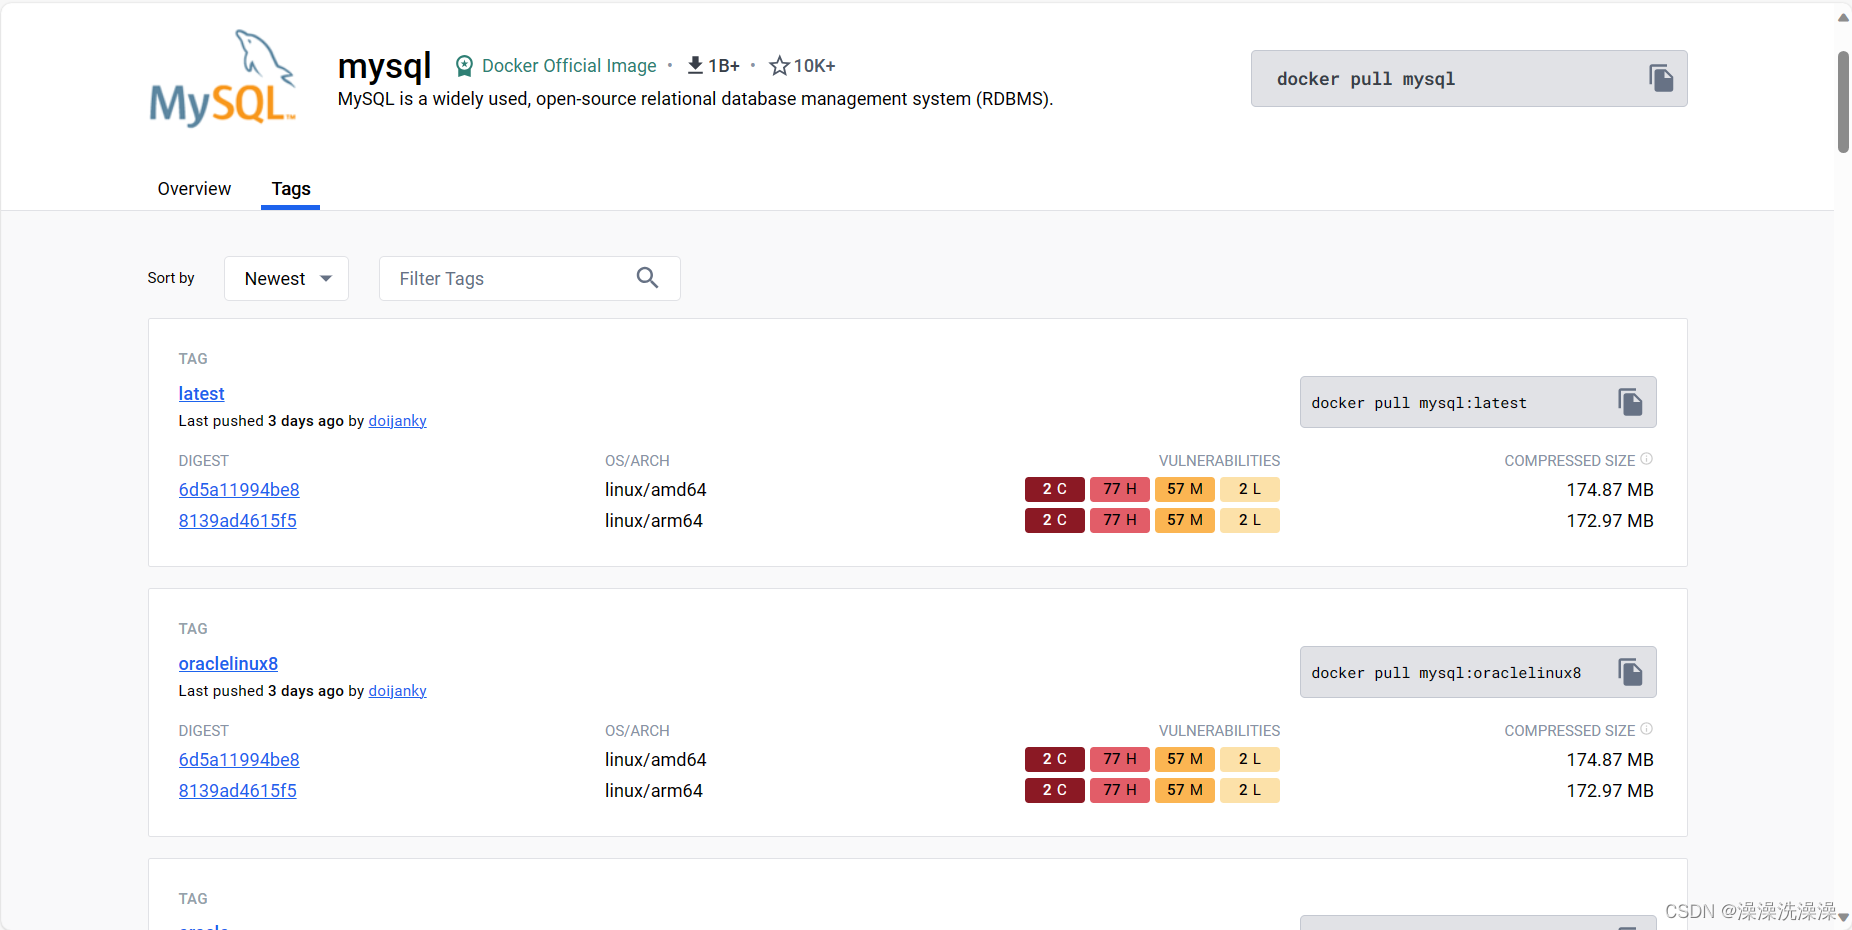Click linux/amd64 under the latest tag
Image resolution: width=1852 pixels, height=930 pixels.
click(655, 489)
